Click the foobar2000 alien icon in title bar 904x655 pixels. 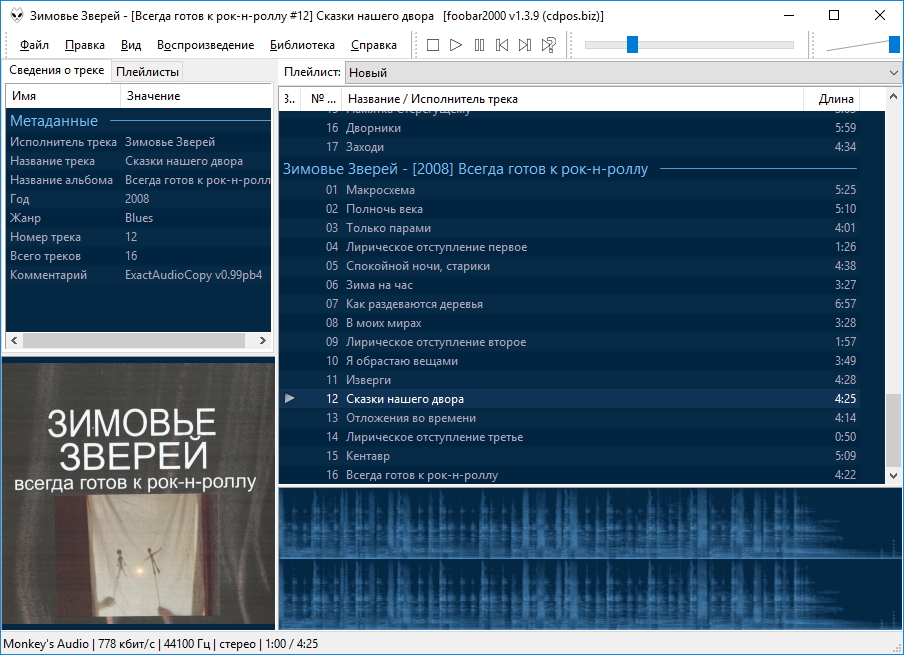point(17,16)
